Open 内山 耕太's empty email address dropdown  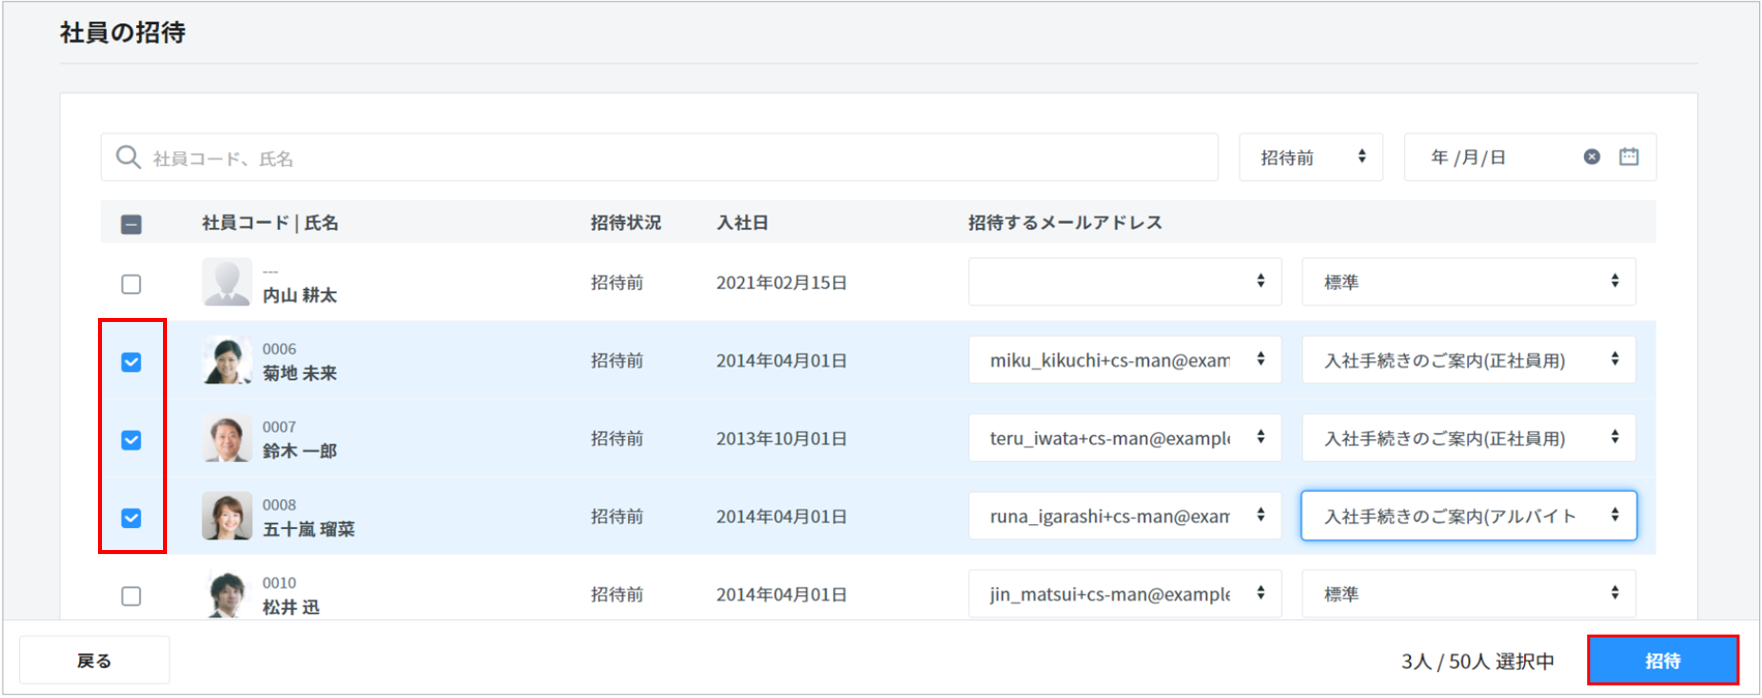[1124, 282]
